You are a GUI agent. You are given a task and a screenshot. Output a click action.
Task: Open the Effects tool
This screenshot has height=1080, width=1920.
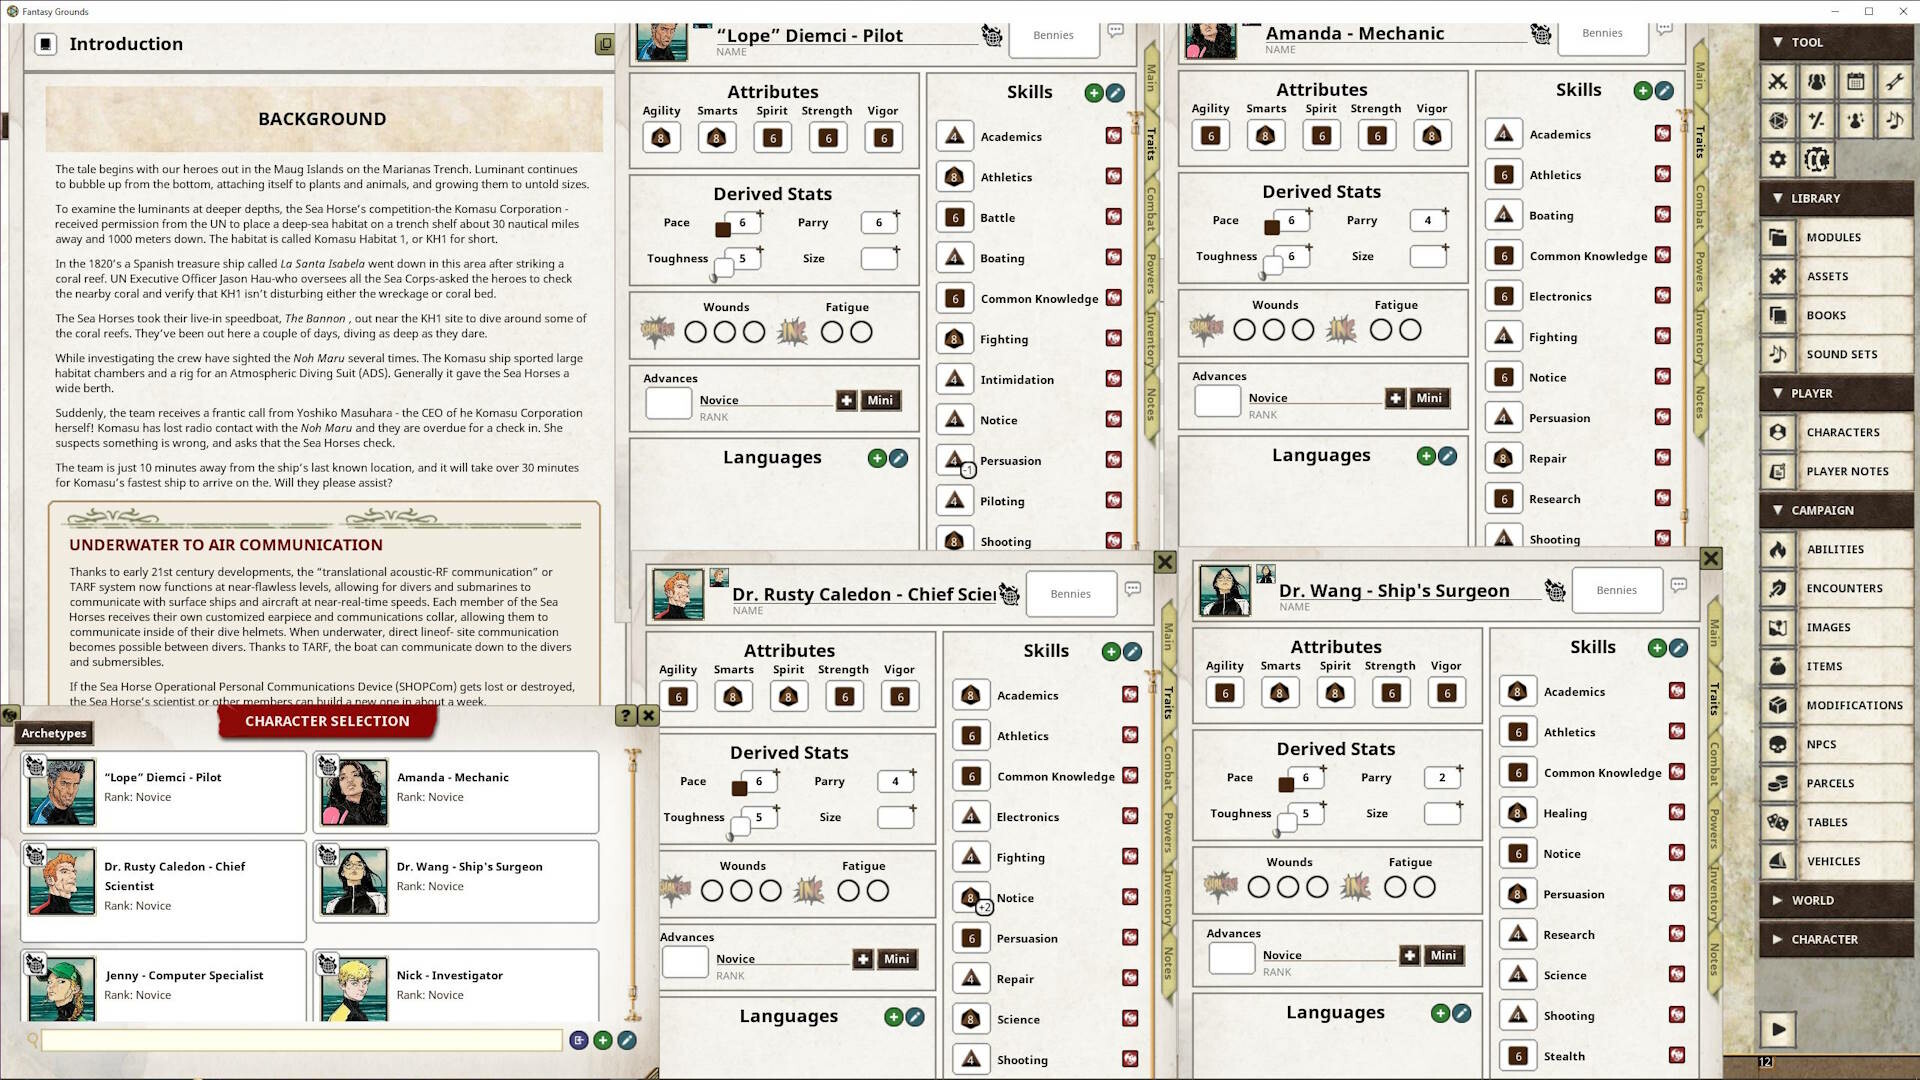click(x=1855, y=121)
